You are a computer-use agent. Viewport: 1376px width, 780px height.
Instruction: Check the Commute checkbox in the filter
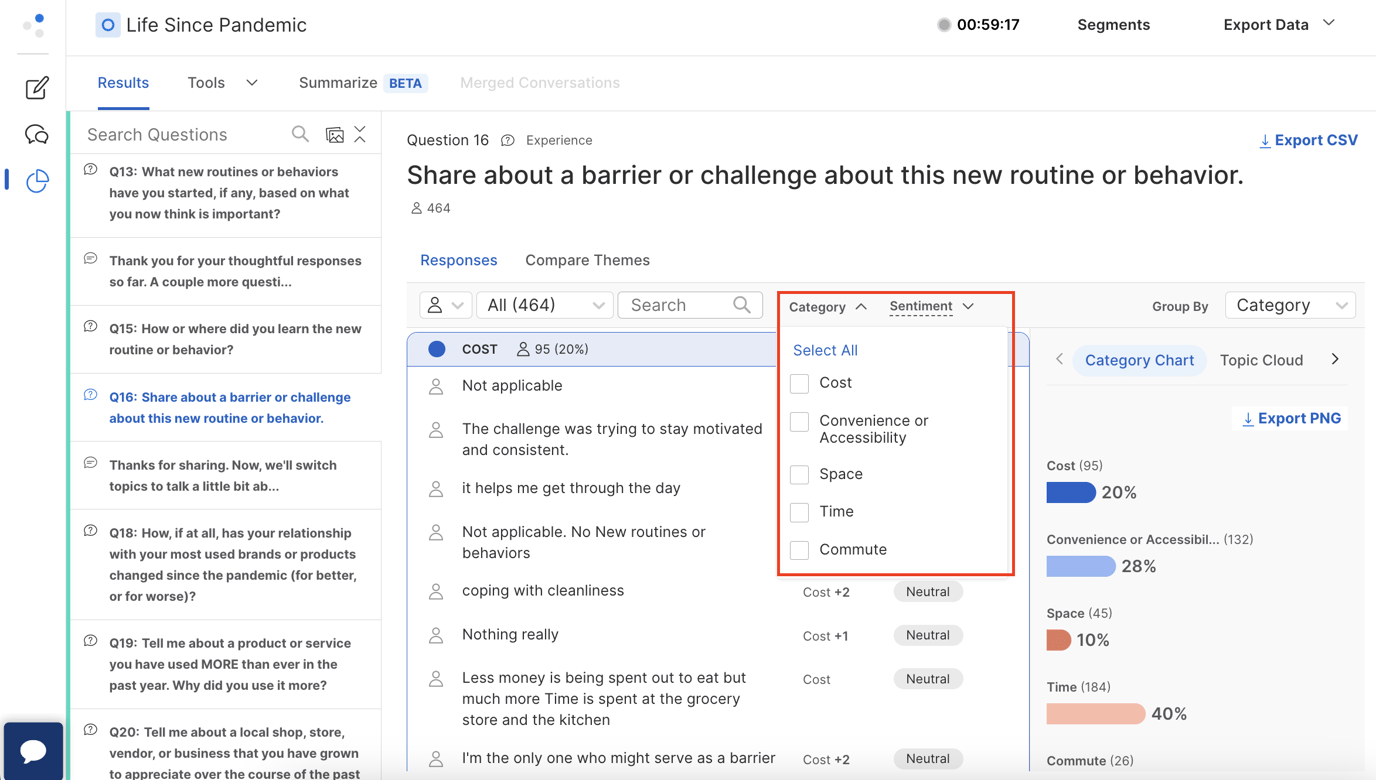[799, 549]
